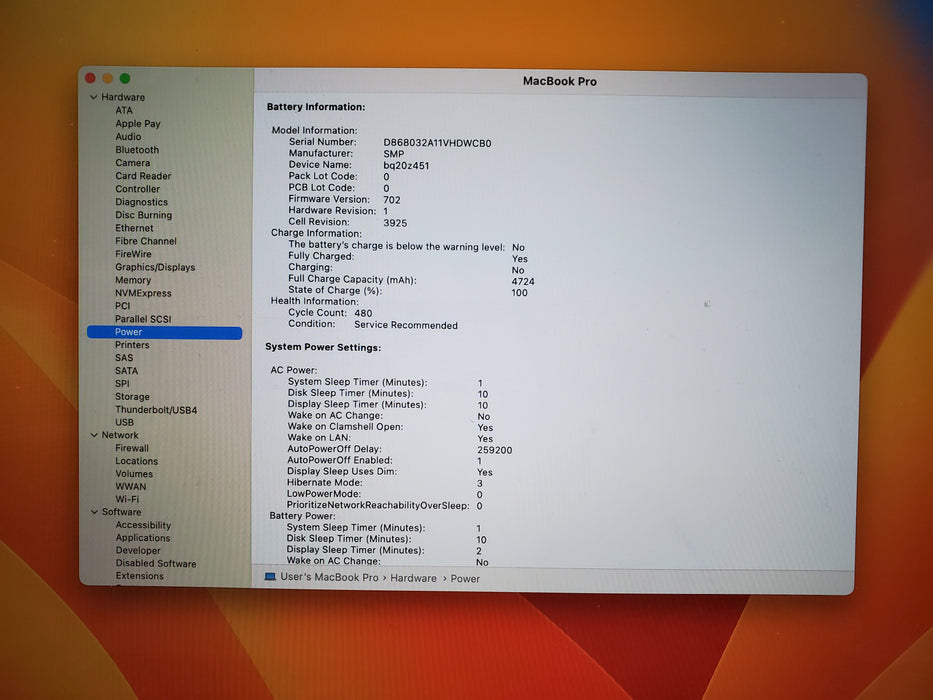Viewport: 933px width, 700px height.
Task: Click the Hardware category label
Action: (123, 97)
